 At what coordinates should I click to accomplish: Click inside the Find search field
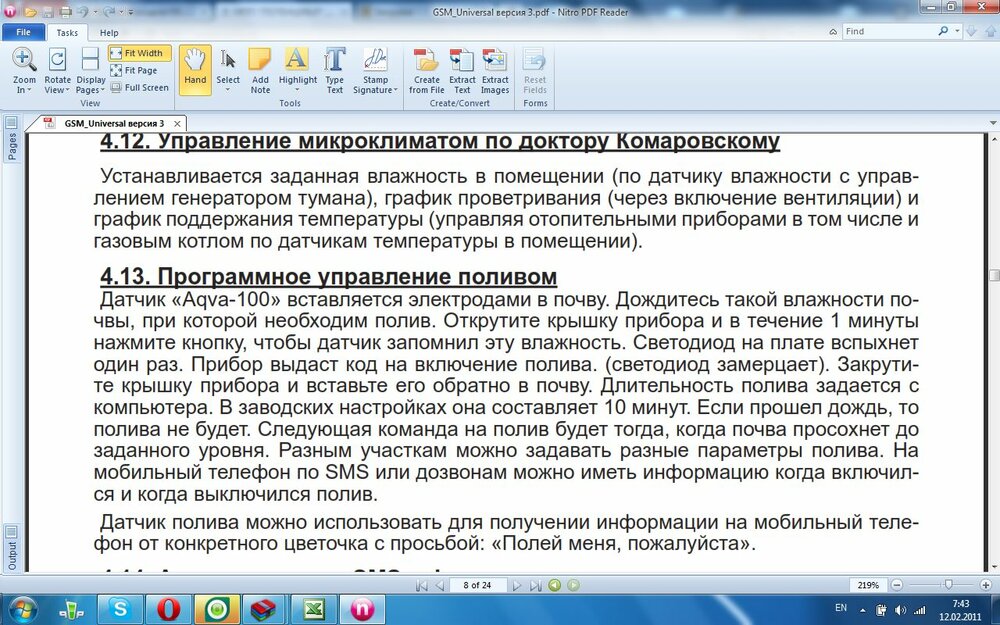tap(888, 31)
